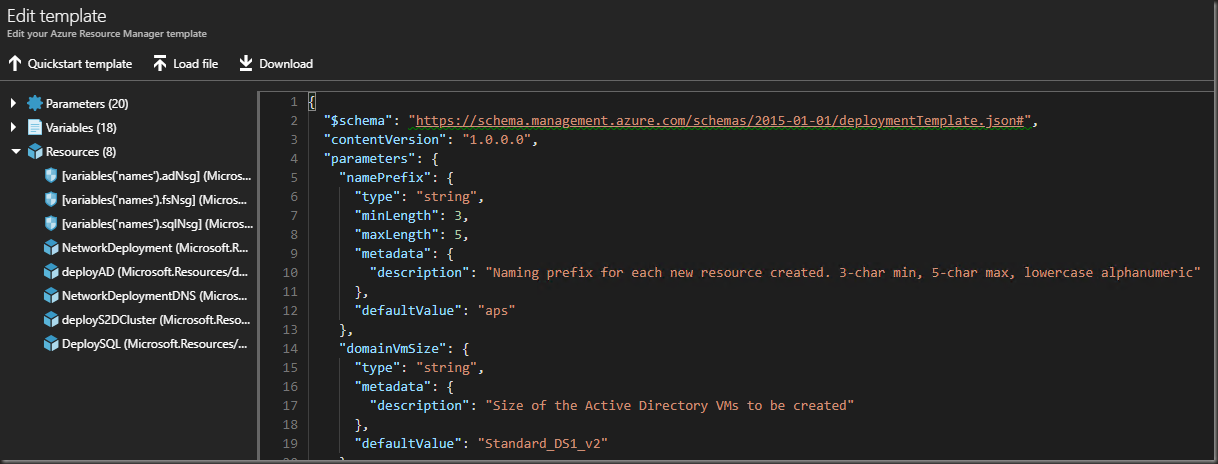Viewport: 1218px width, 464px height.
Task: Select the NetworkDeployment resource item
Action: pyautogui.click(x=156, y=247)
